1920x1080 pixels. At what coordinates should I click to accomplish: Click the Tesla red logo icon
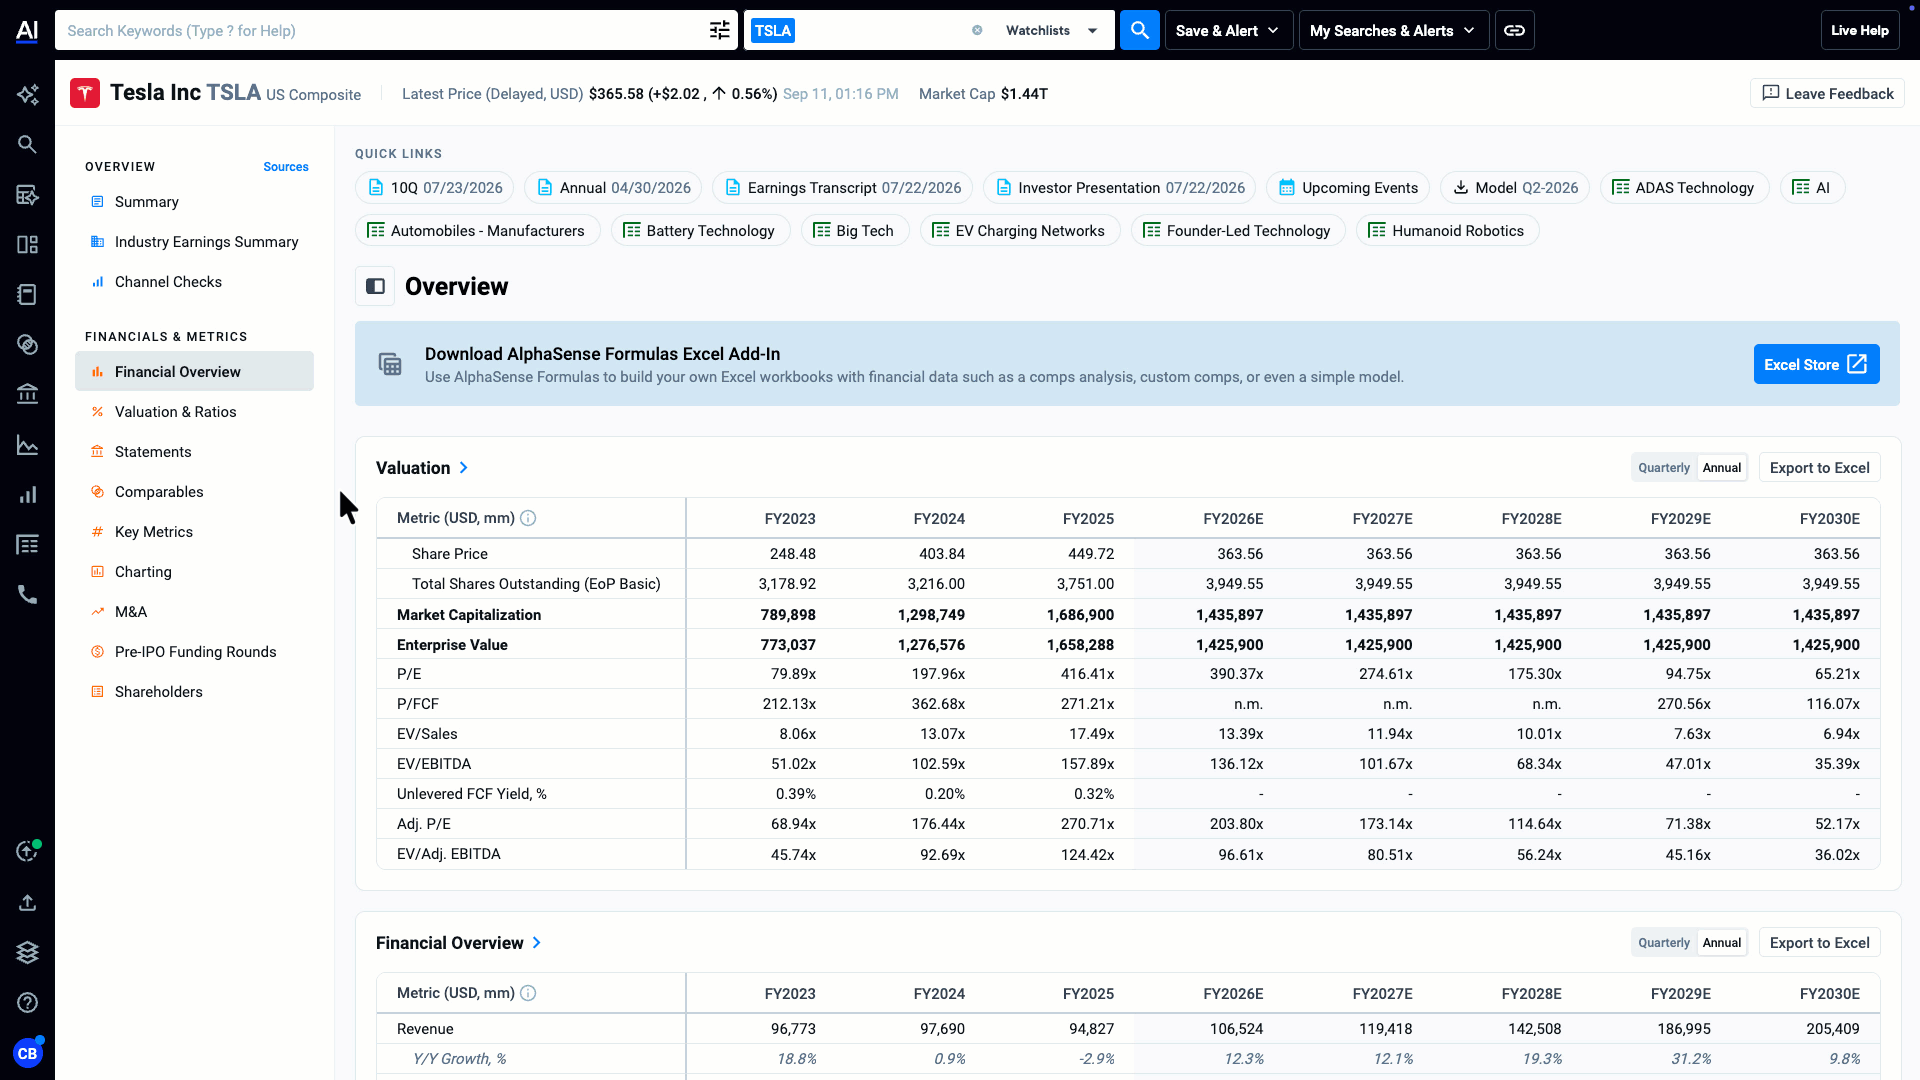84,93
